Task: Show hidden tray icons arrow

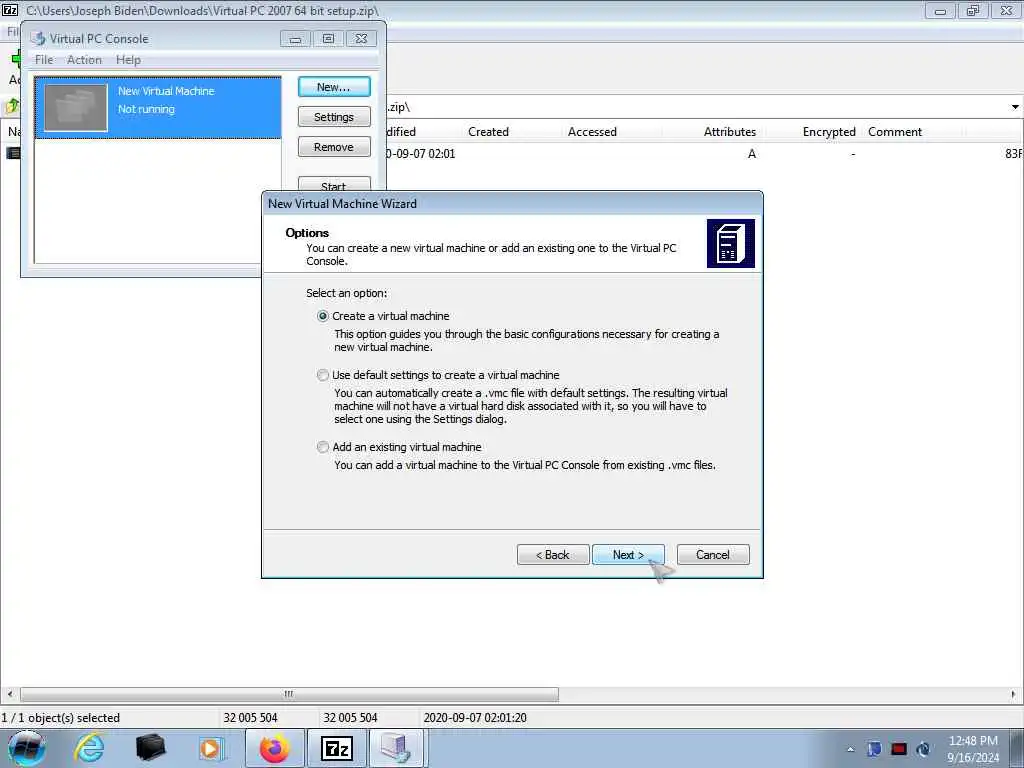Action: click(850, 750)
